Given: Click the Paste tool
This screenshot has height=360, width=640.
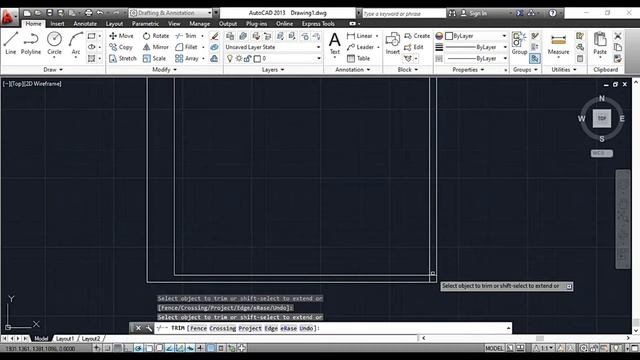Looking at the screenshot, I should pyautogui.click(x=600, y=44).
